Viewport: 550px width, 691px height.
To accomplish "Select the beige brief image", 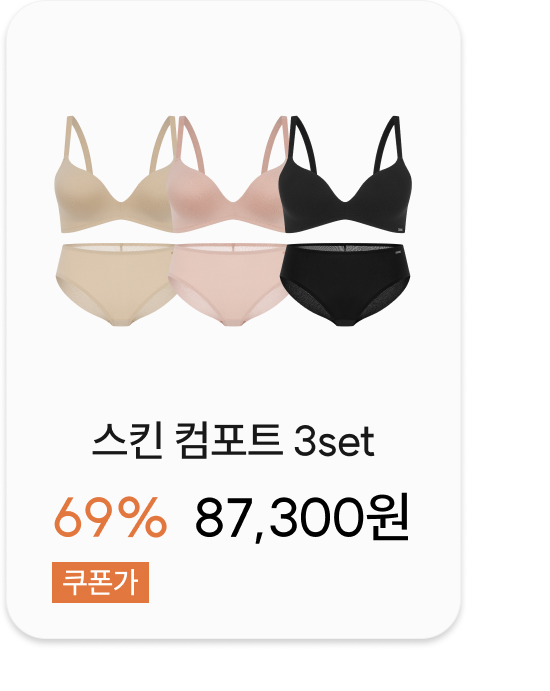I will 114,284.
